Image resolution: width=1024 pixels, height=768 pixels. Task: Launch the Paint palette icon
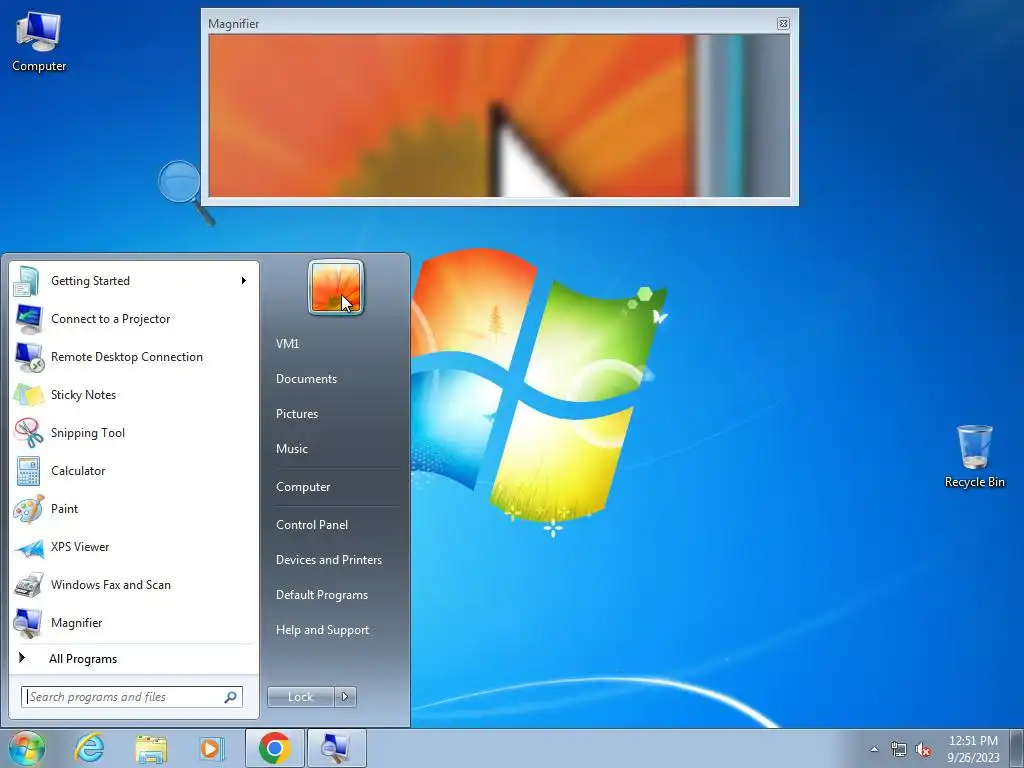click(x=28, y=509)
